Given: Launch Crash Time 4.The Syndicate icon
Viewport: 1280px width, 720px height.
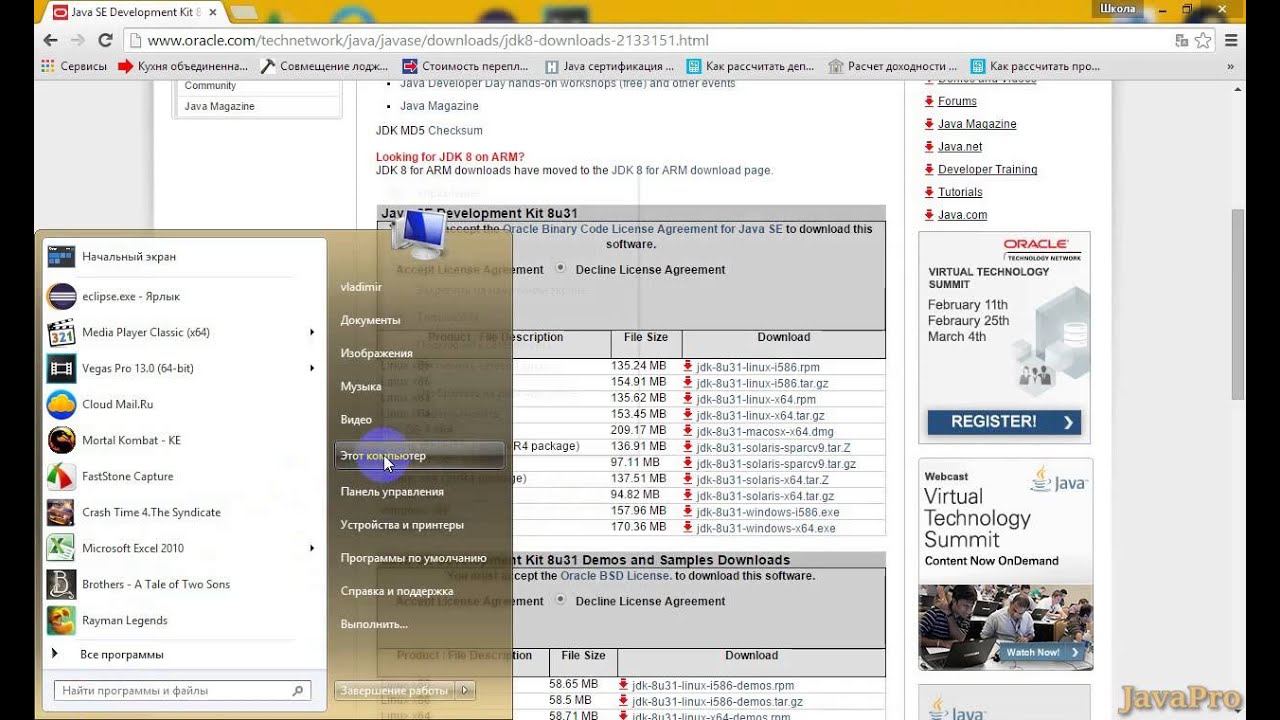Looking at the screenshot, I should click(x=61, y=512).
